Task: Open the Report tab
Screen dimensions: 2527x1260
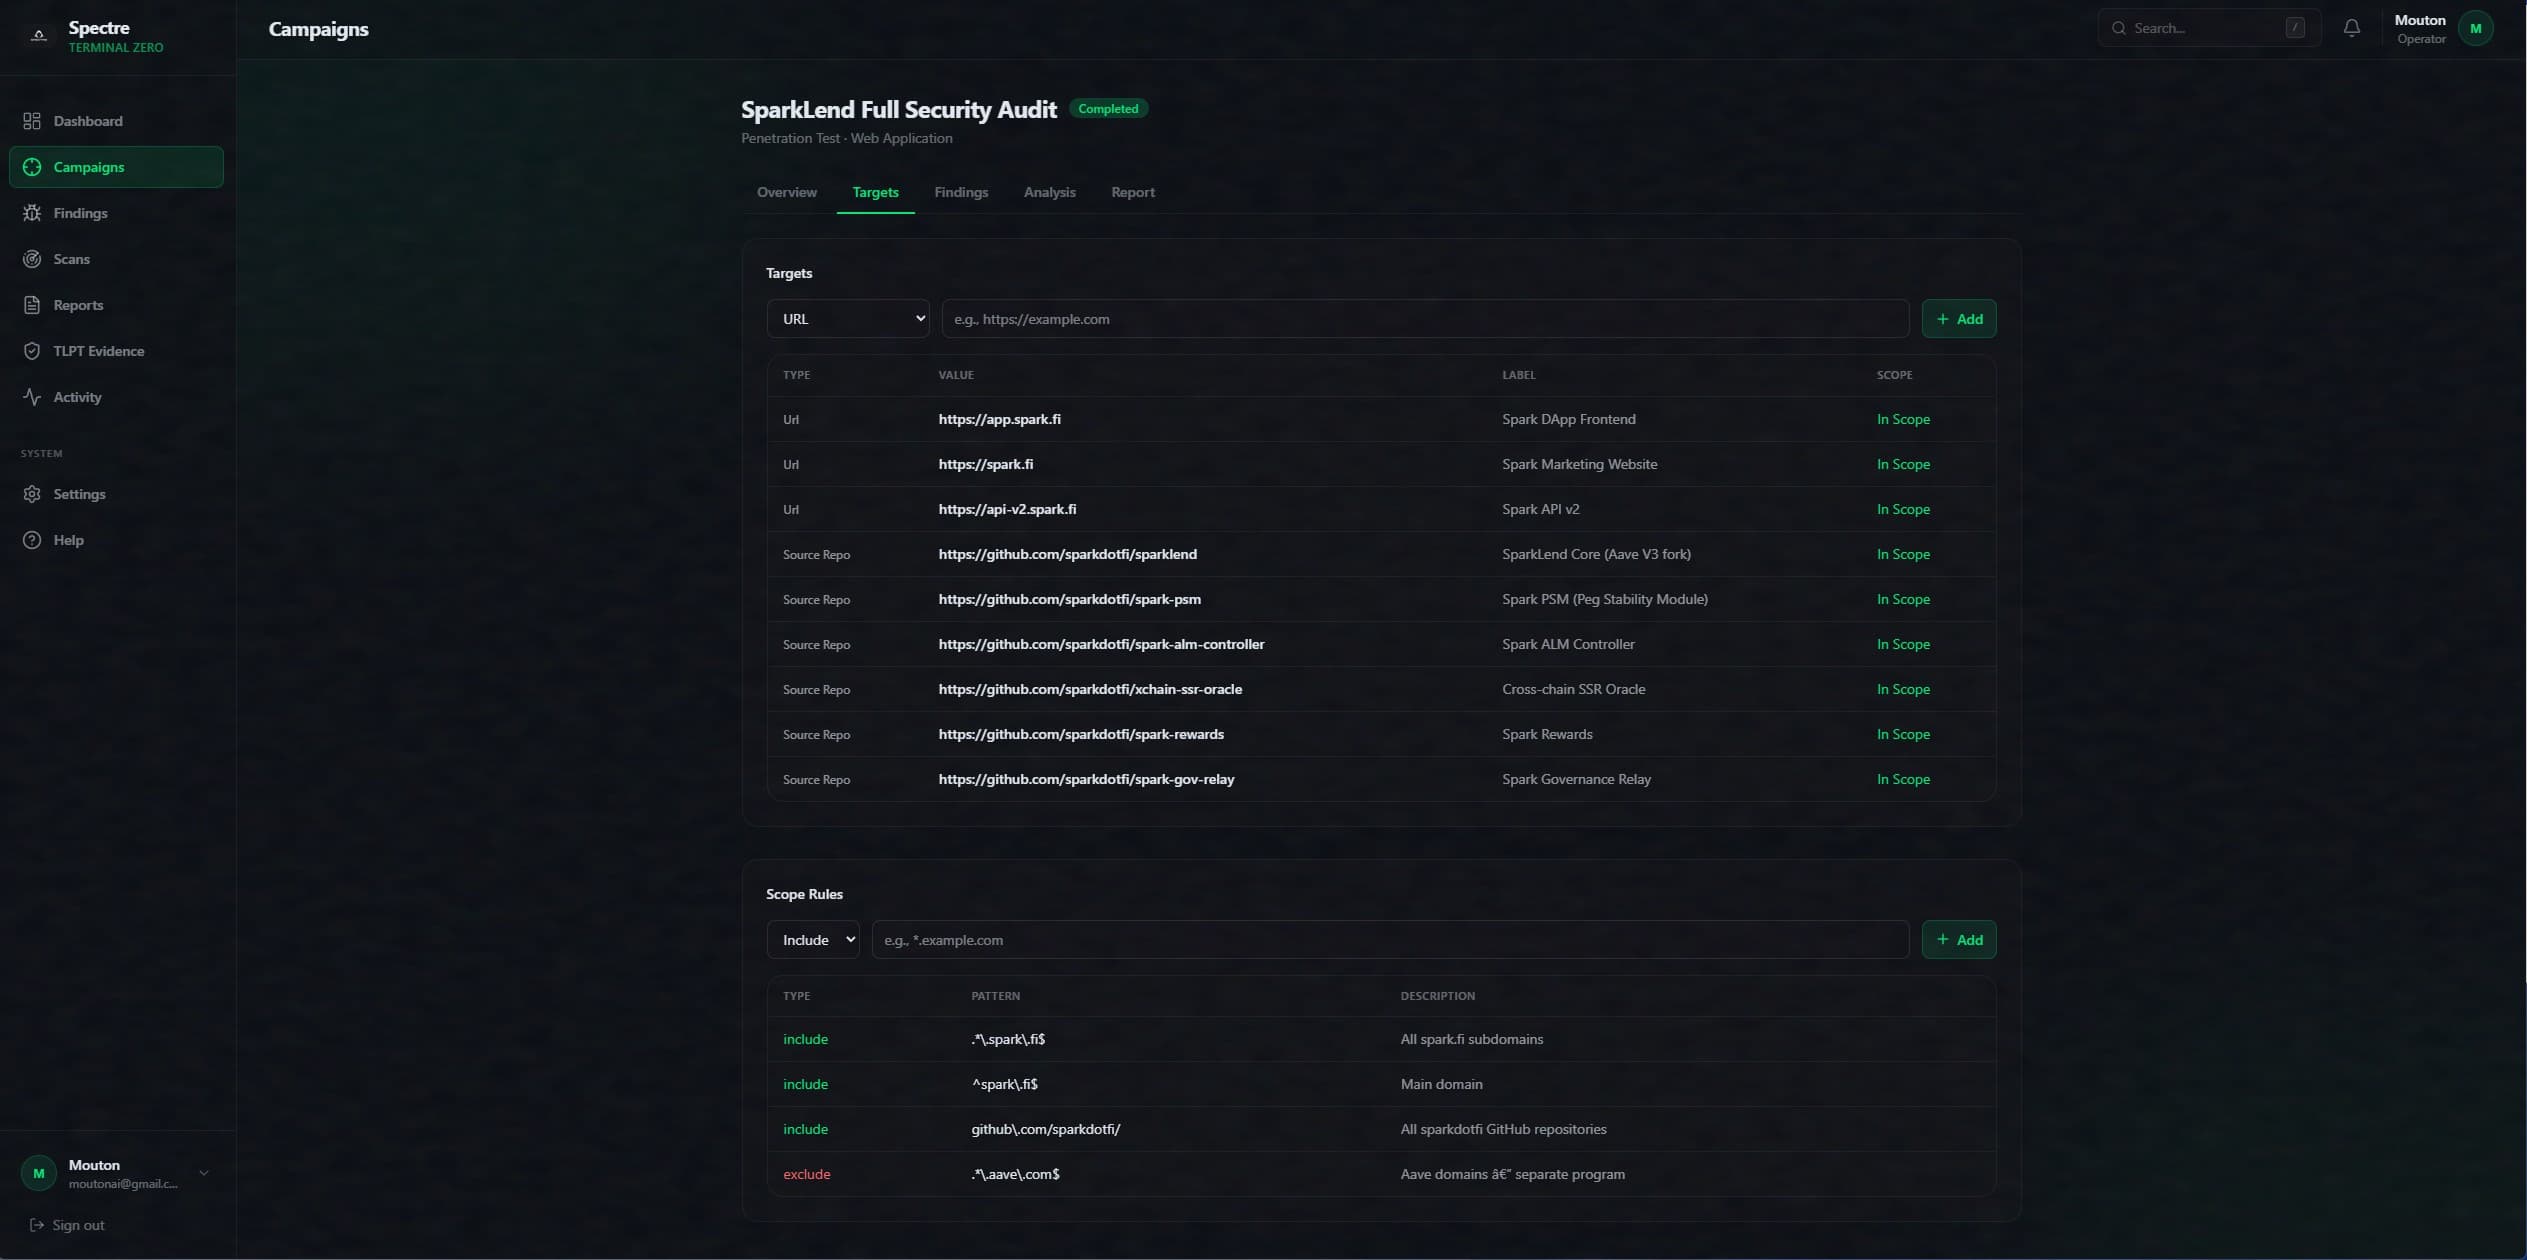Action: [x=1132, y=192]
